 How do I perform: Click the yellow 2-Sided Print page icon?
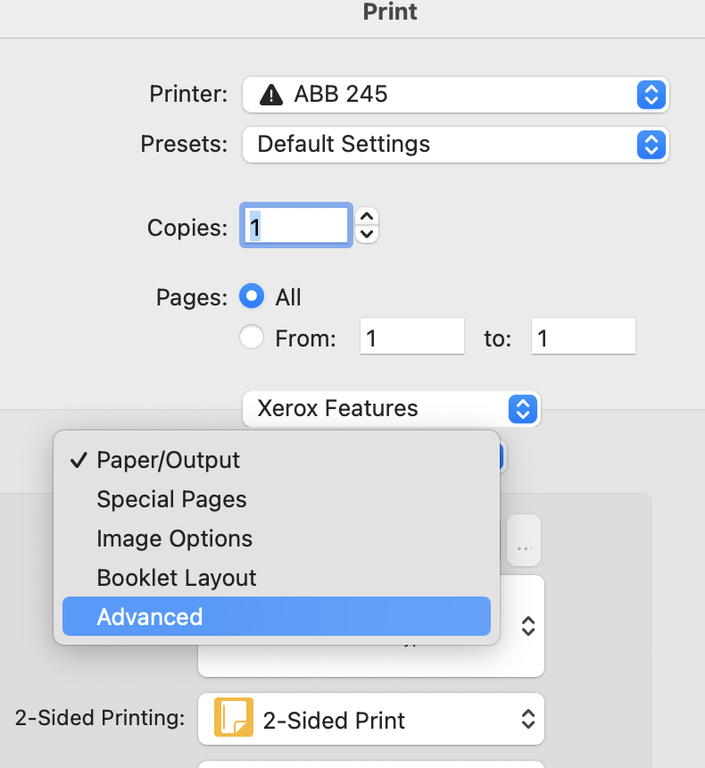click(233, 720)
